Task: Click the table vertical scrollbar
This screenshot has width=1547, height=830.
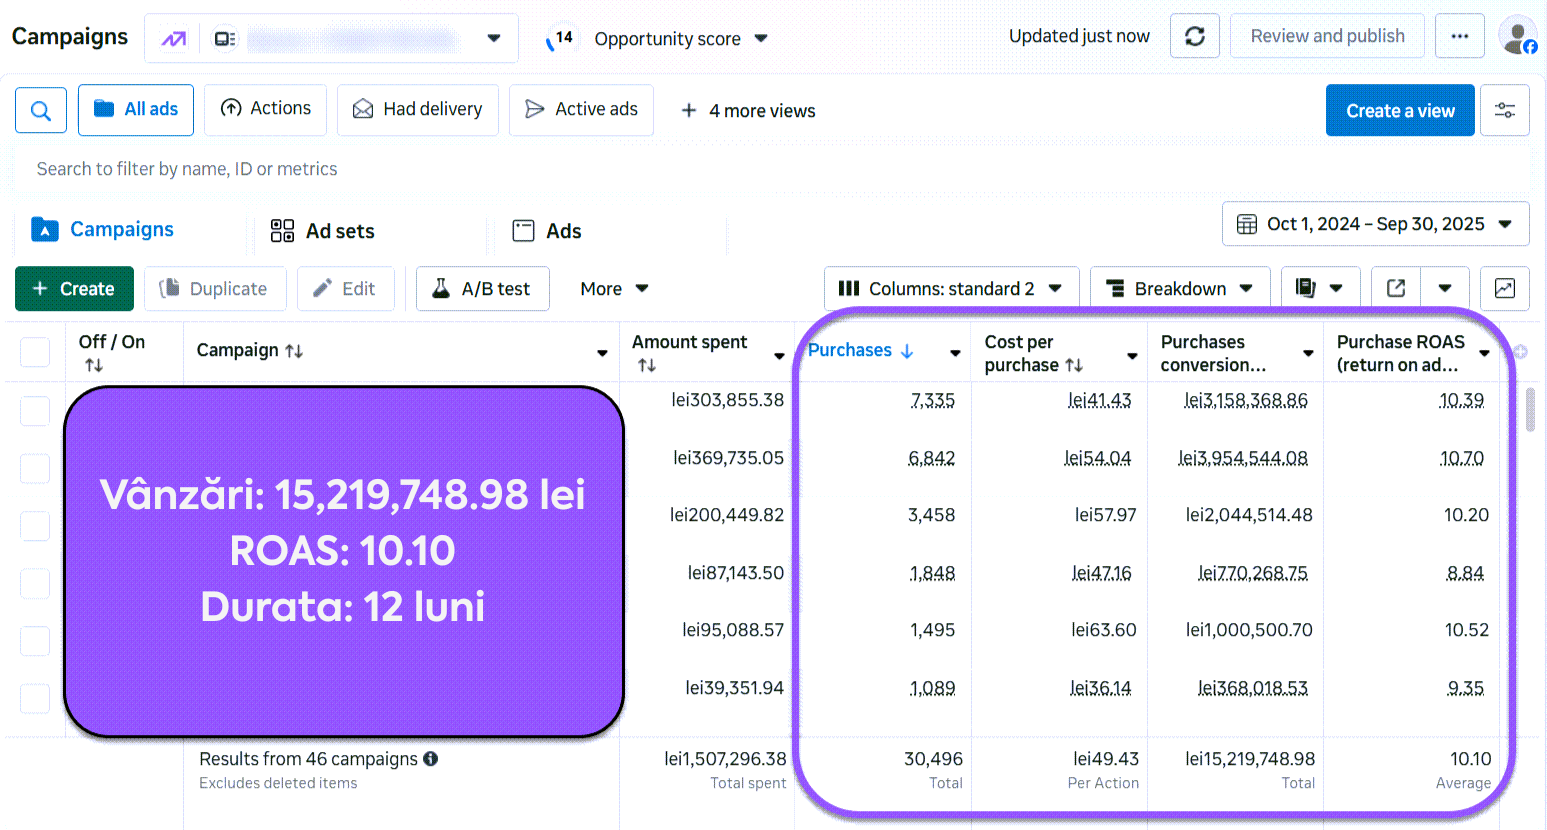Action: [1530, 410]
